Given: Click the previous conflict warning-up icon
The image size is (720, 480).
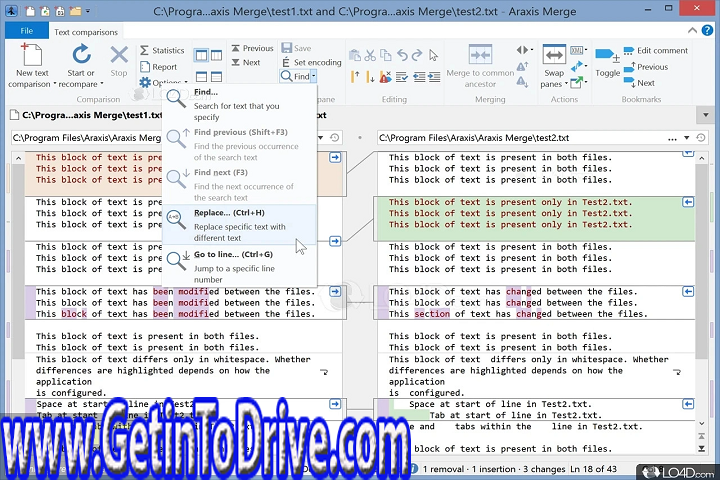Looking at the screenshot, I should (522, 67).
